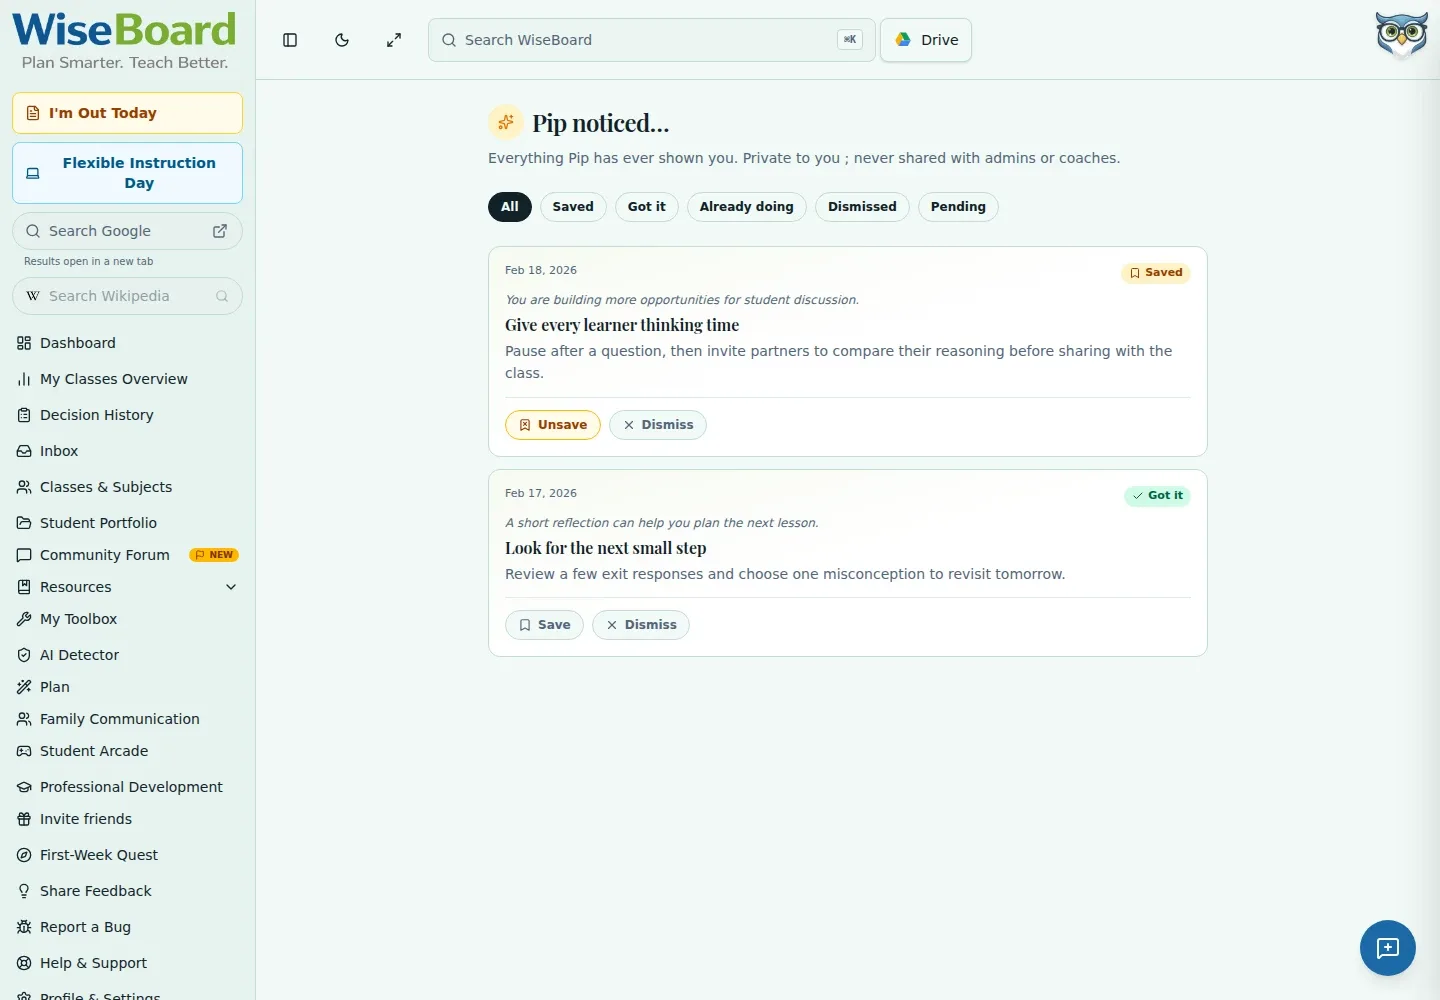Open Family Communication

(x=127, y=719)
